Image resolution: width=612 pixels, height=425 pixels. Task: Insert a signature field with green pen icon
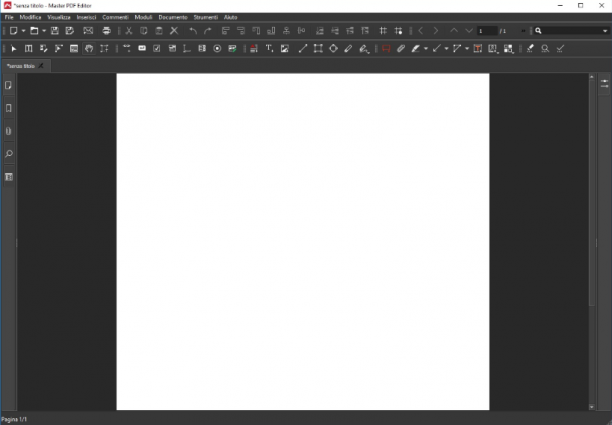tap(232, 48)
